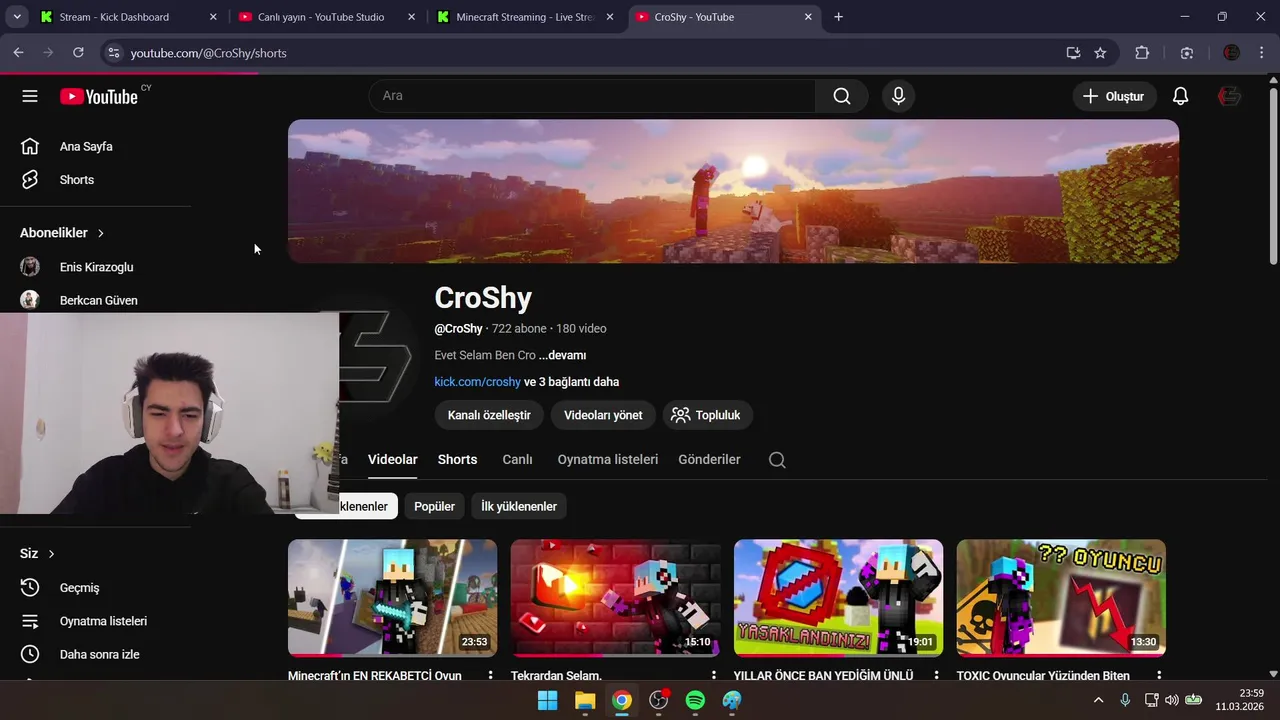Viewport: 1280px width, 720px height.
Task: Open the notifications bell
Action: pos(1180,96)
